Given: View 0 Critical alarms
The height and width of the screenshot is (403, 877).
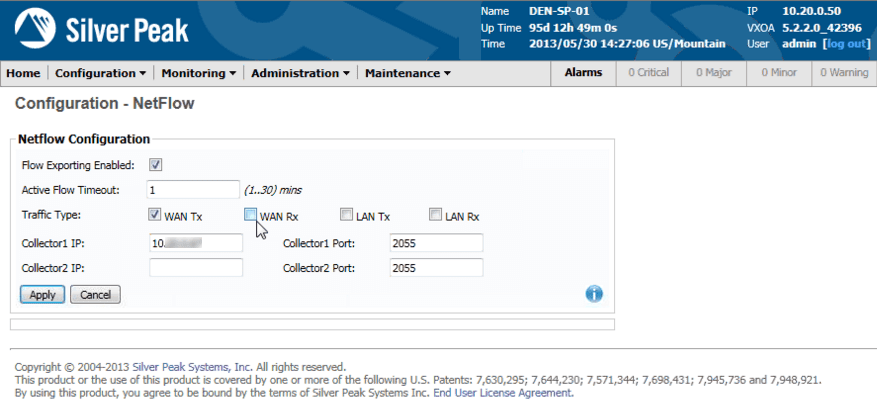Looking at the screenshot, I should 648,73.
